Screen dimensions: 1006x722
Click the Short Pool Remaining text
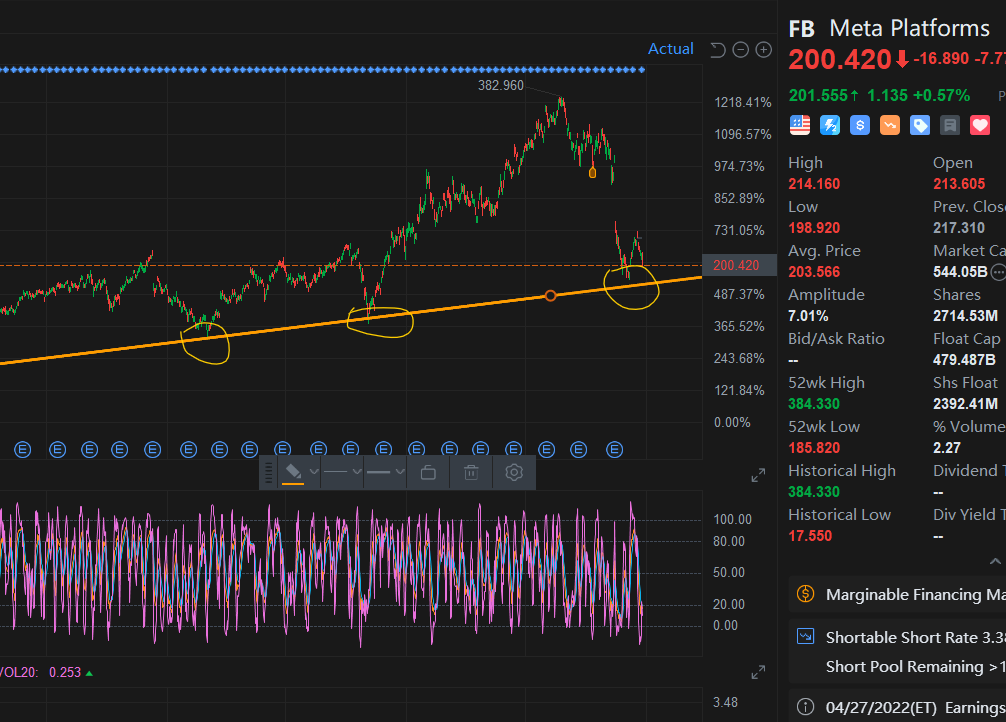tap(905, 667)
